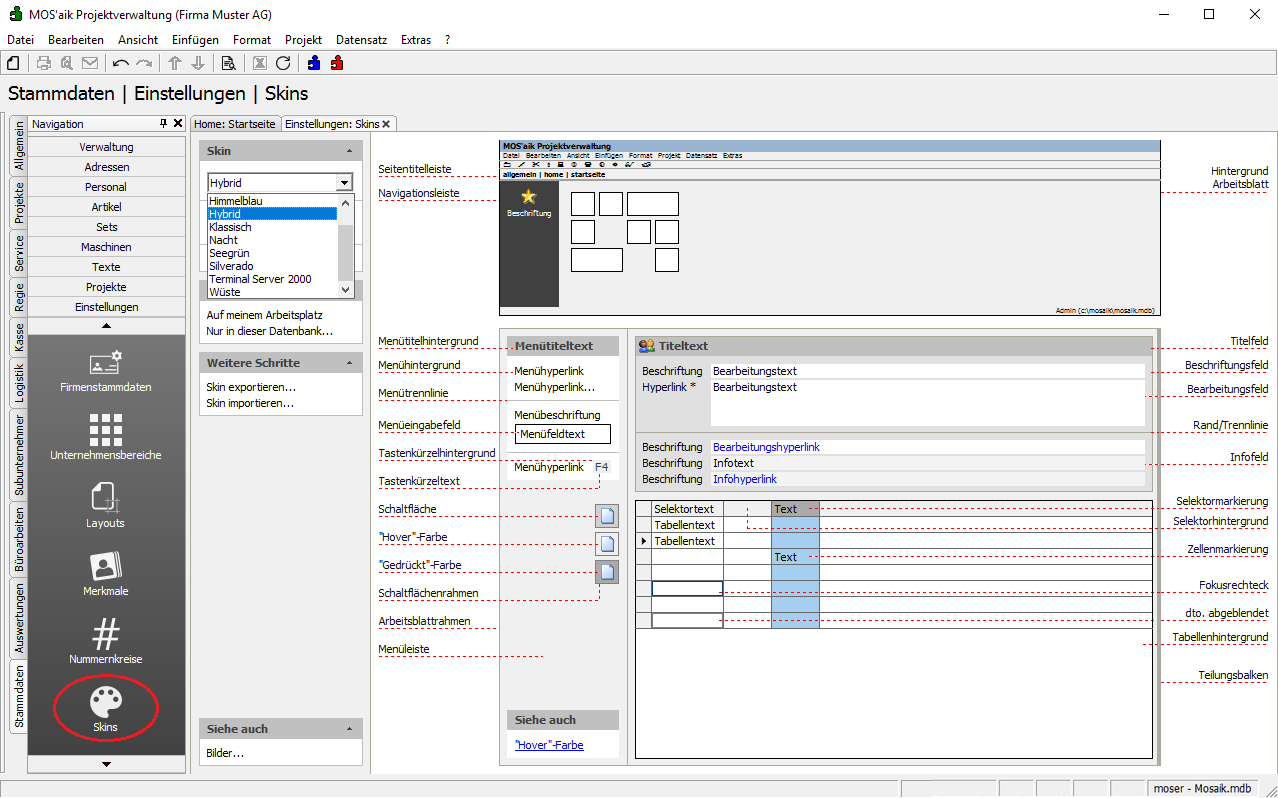
Task: Open the Skin combo box dropdown arrow
Action: click(x=344, y=183)
